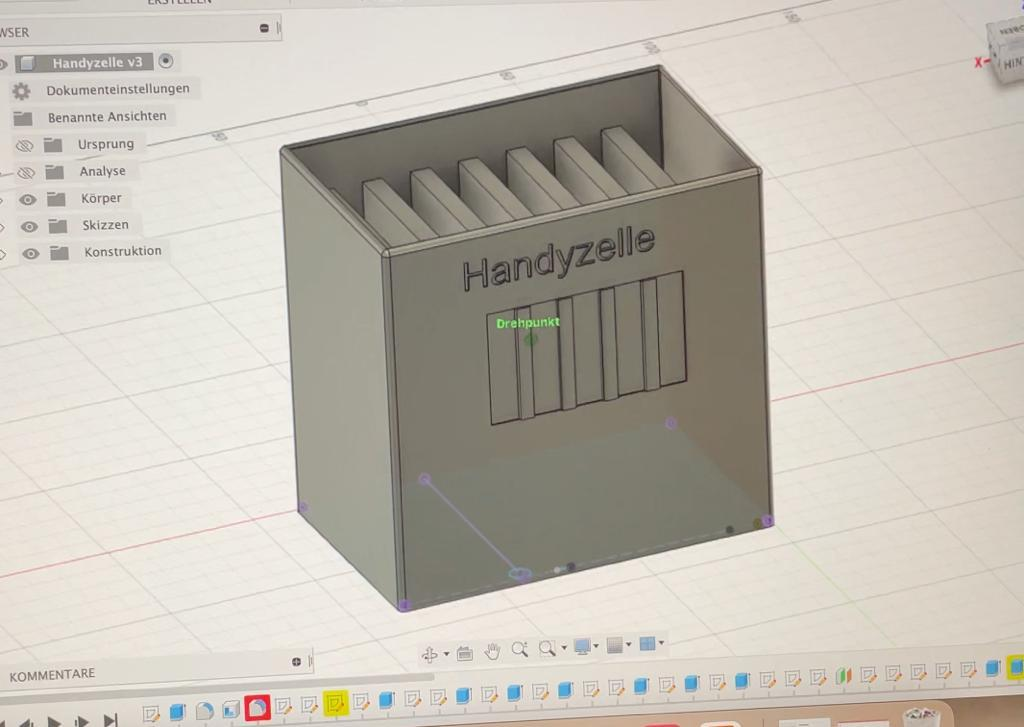Hide the Körper folder via eye icon

(x=27, y=200)
